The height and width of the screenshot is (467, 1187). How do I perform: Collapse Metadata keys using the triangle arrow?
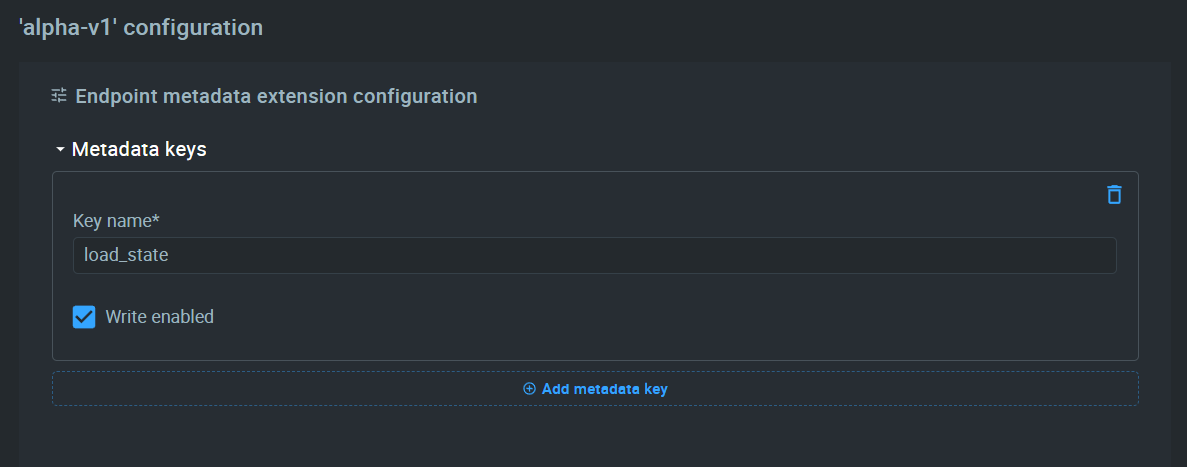(61, 150)
